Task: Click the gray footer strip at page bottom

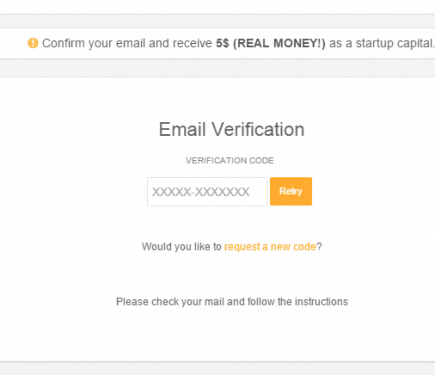Action: pos(217,369)
